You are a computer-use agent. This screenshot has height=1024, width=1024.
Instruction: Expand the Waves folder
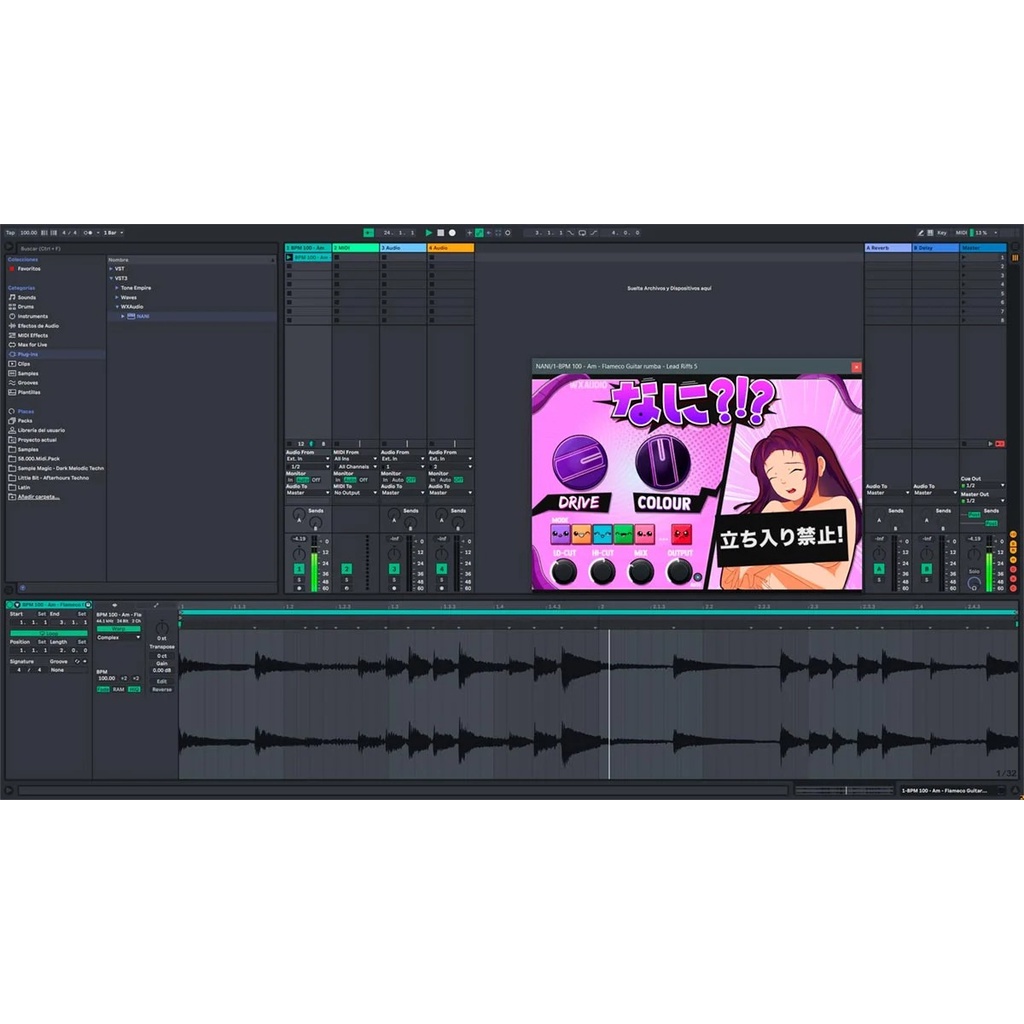click(117, 297)
